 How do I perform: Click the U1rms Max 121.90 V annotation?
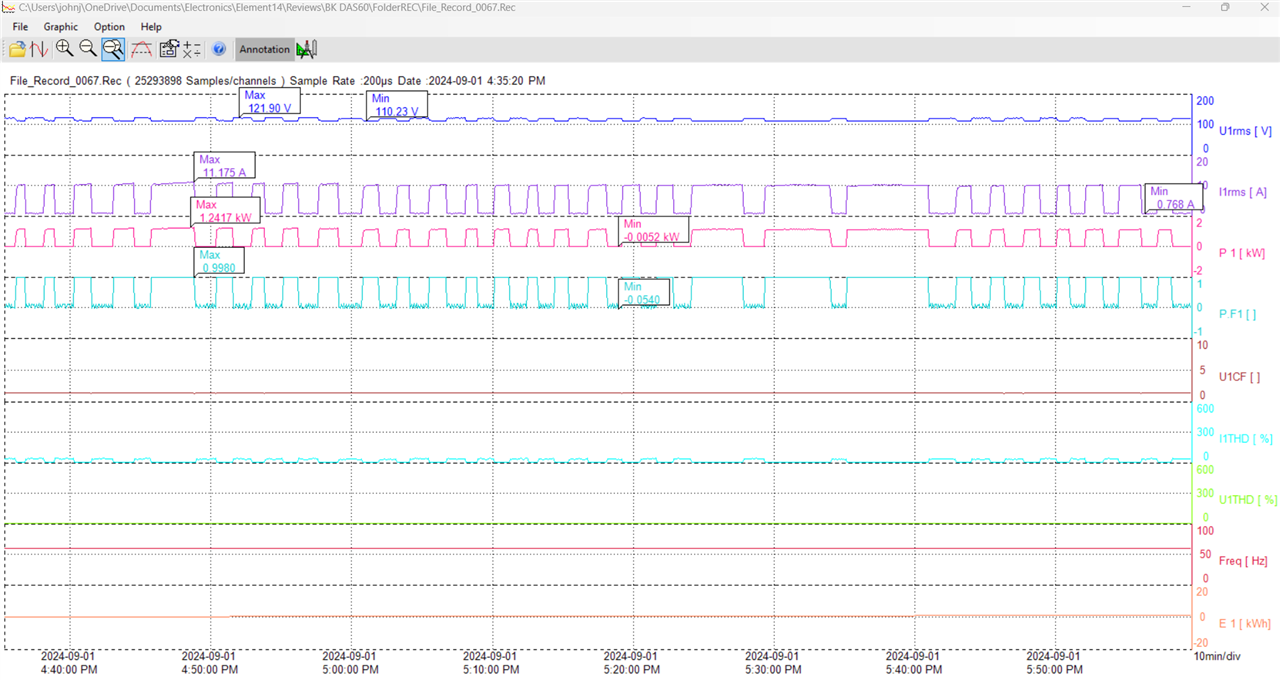[x=270, y=102]
